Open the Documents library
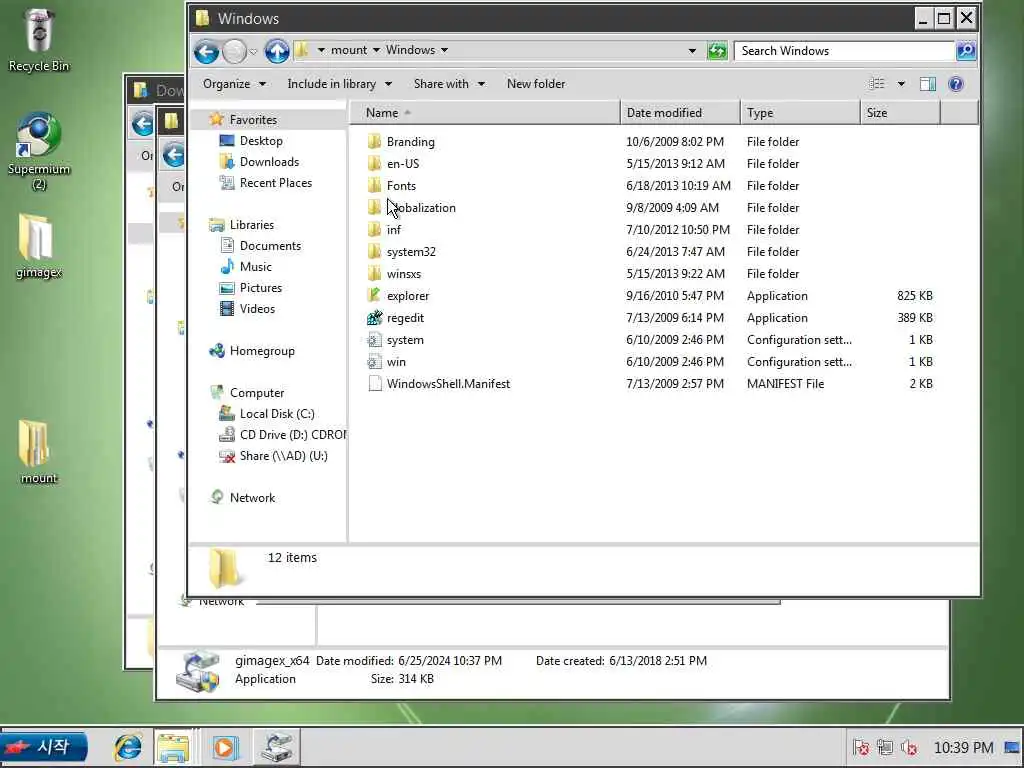This screenshot has height=768, width=1024. 270,246
